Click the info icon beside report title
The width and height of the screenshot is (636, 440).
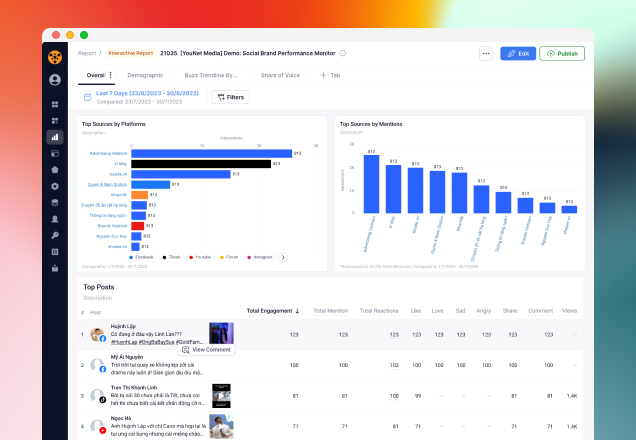point(342,54)
